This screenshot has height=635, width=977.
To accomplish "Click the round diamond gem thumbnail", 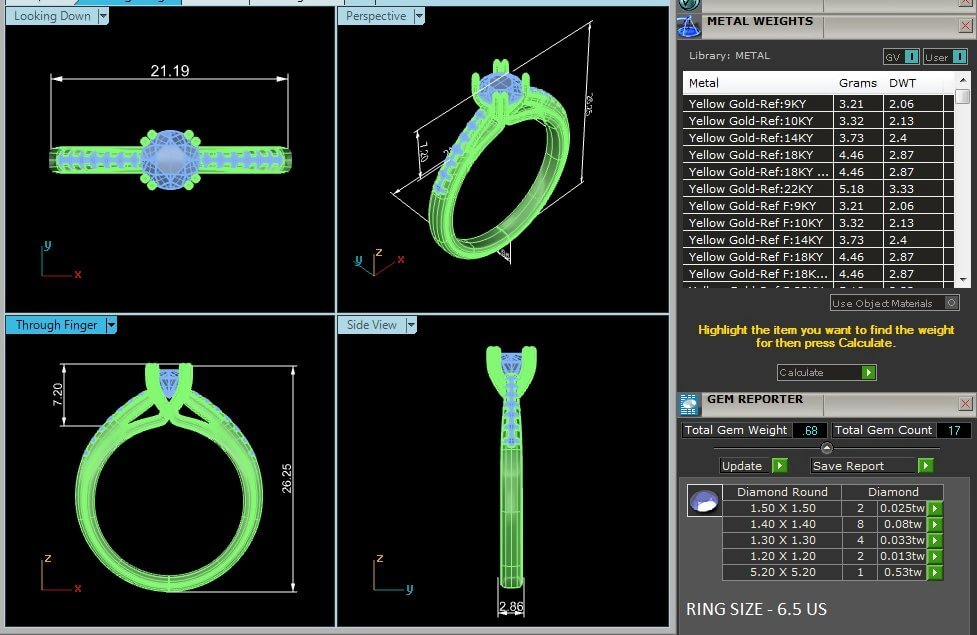I will click(704, 501).
